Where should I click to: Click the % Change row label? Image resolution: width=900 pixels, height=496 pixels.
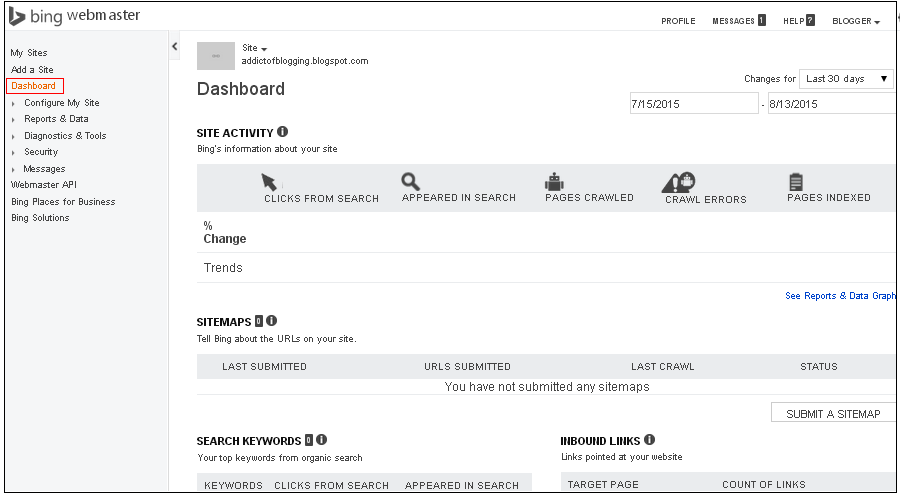(x=224, y=232)
